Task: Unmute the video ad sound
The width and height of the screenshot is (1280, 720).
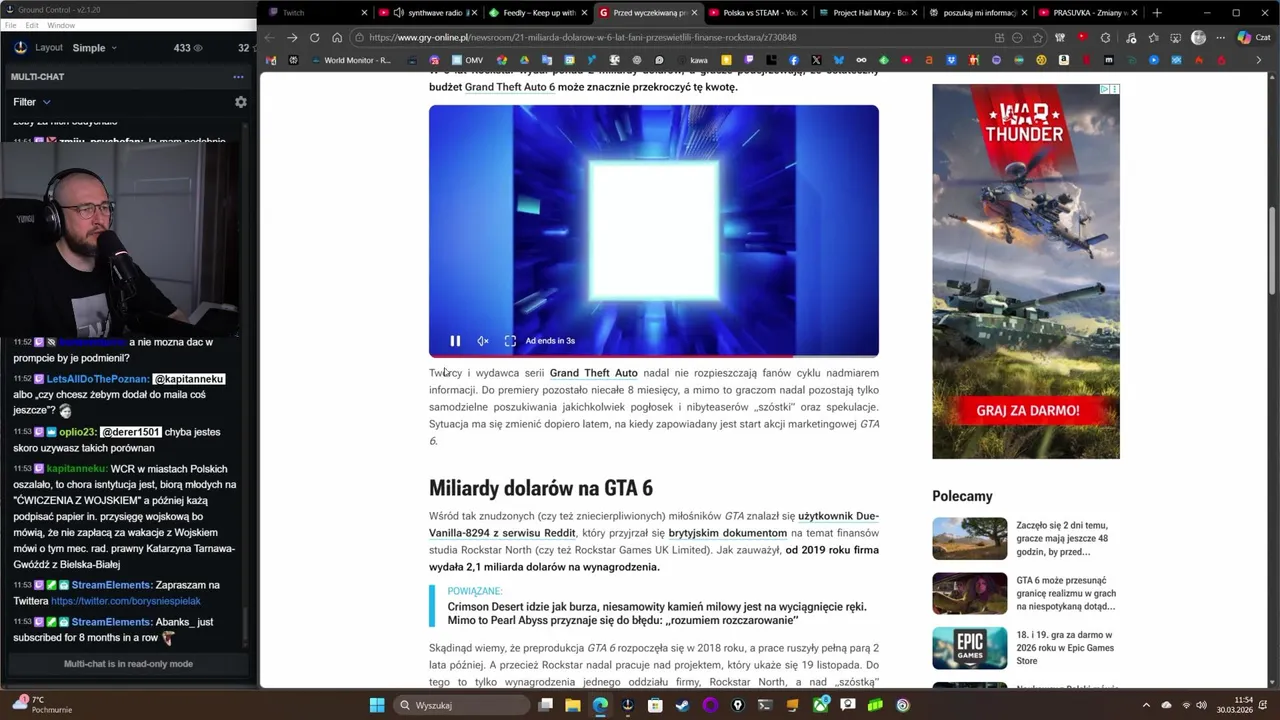Action: click(483, 341)
